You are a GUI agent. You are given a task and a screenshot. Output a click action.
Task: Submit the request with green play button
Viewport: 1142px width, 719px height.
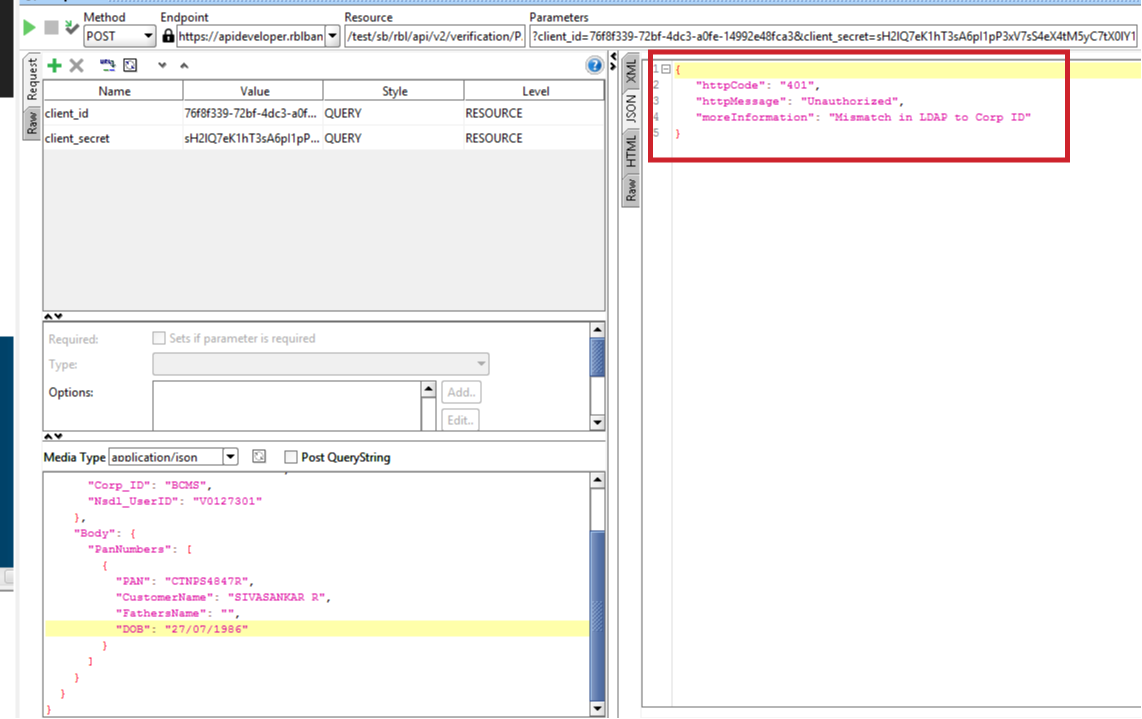[x=29, y=28]
